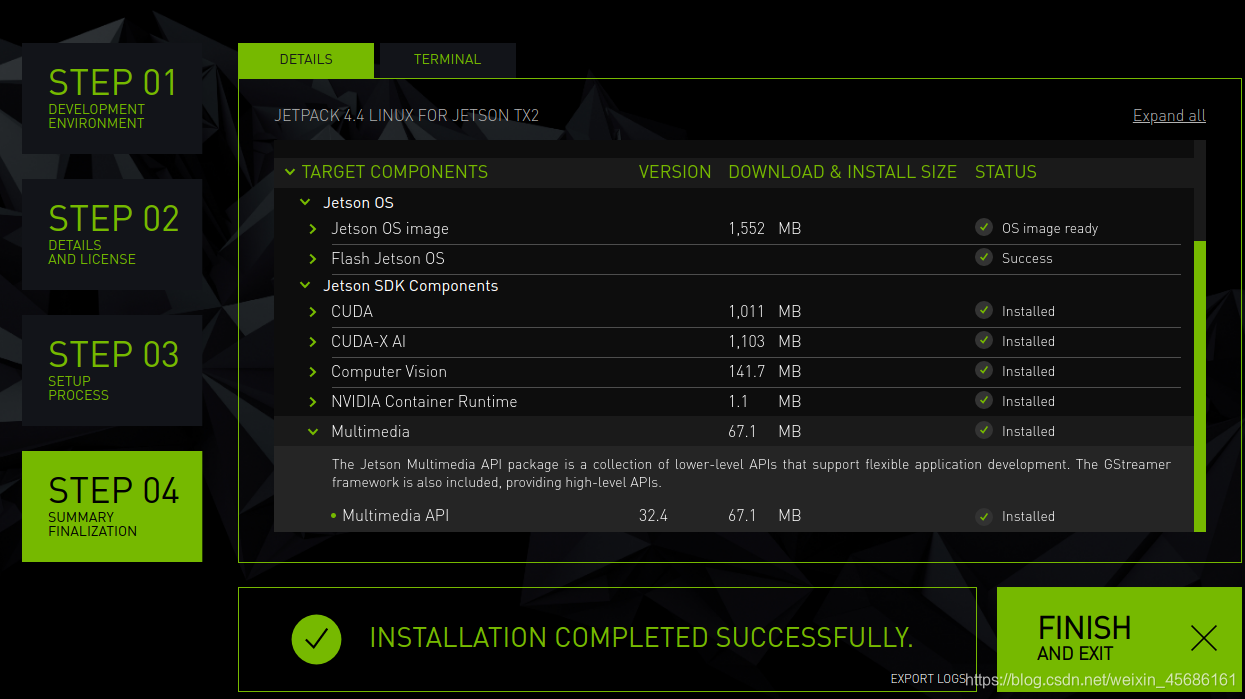This screenshot has height=699, width=1245.
Task: Click Multimedia row Installed check icon
Action: [984, 430]
